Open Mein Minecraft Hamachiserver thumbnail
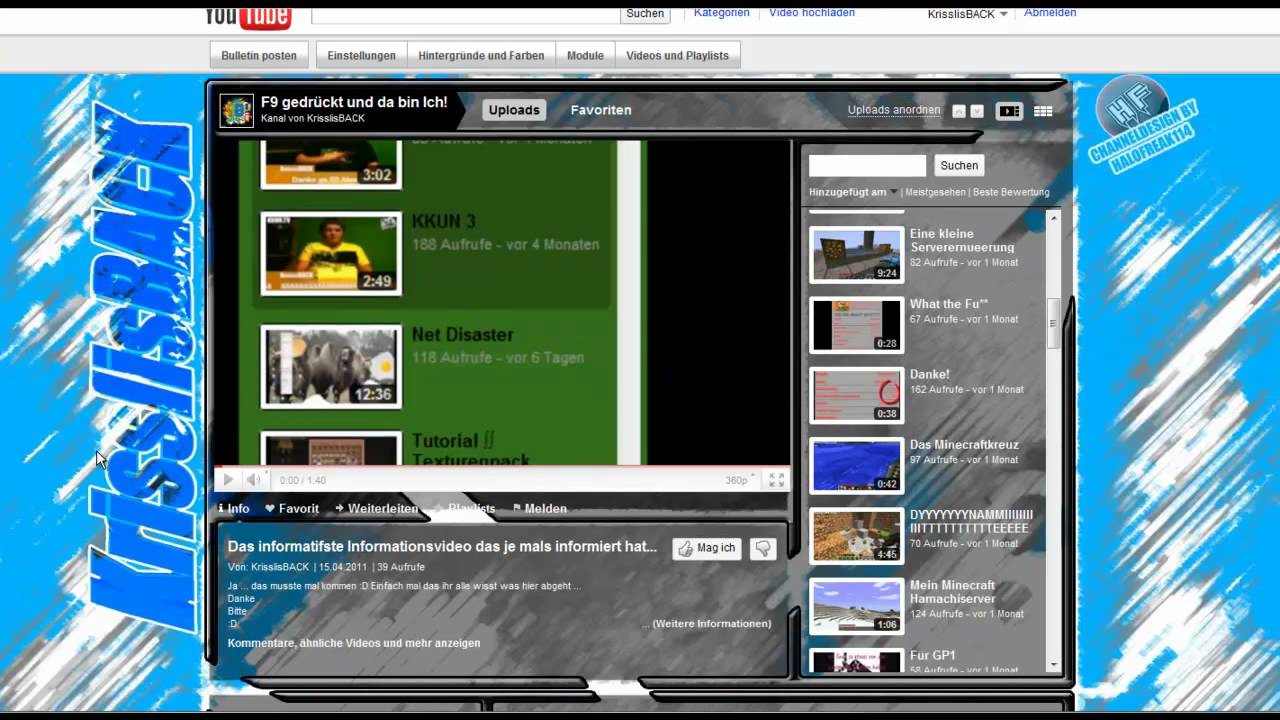Image resolution: width=1280 pixels, height=720 pixels. pos(856,606)
